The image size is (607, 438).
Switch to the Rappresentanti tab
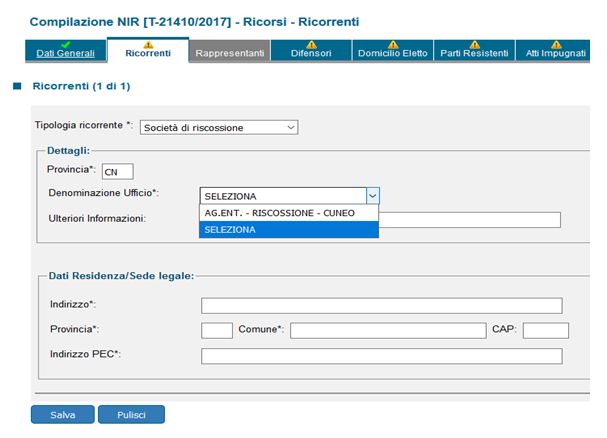(x=229, y=53)
